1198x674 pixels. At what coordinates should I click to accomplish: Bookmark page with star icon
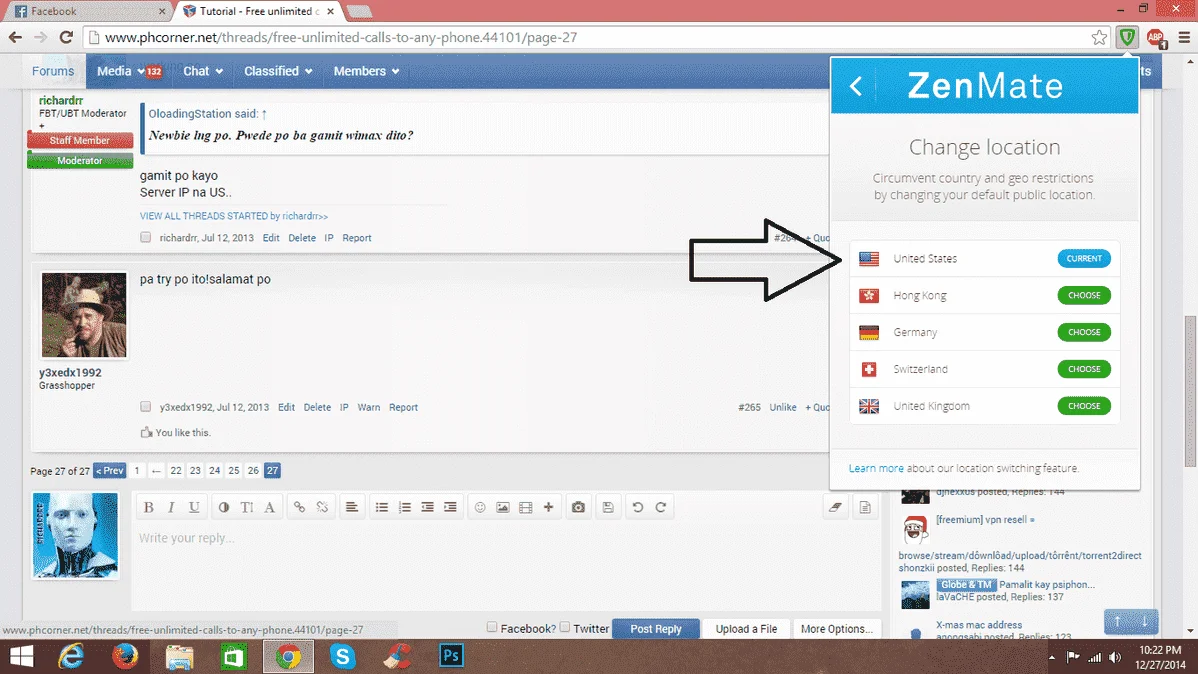(x=1099, y=37)
